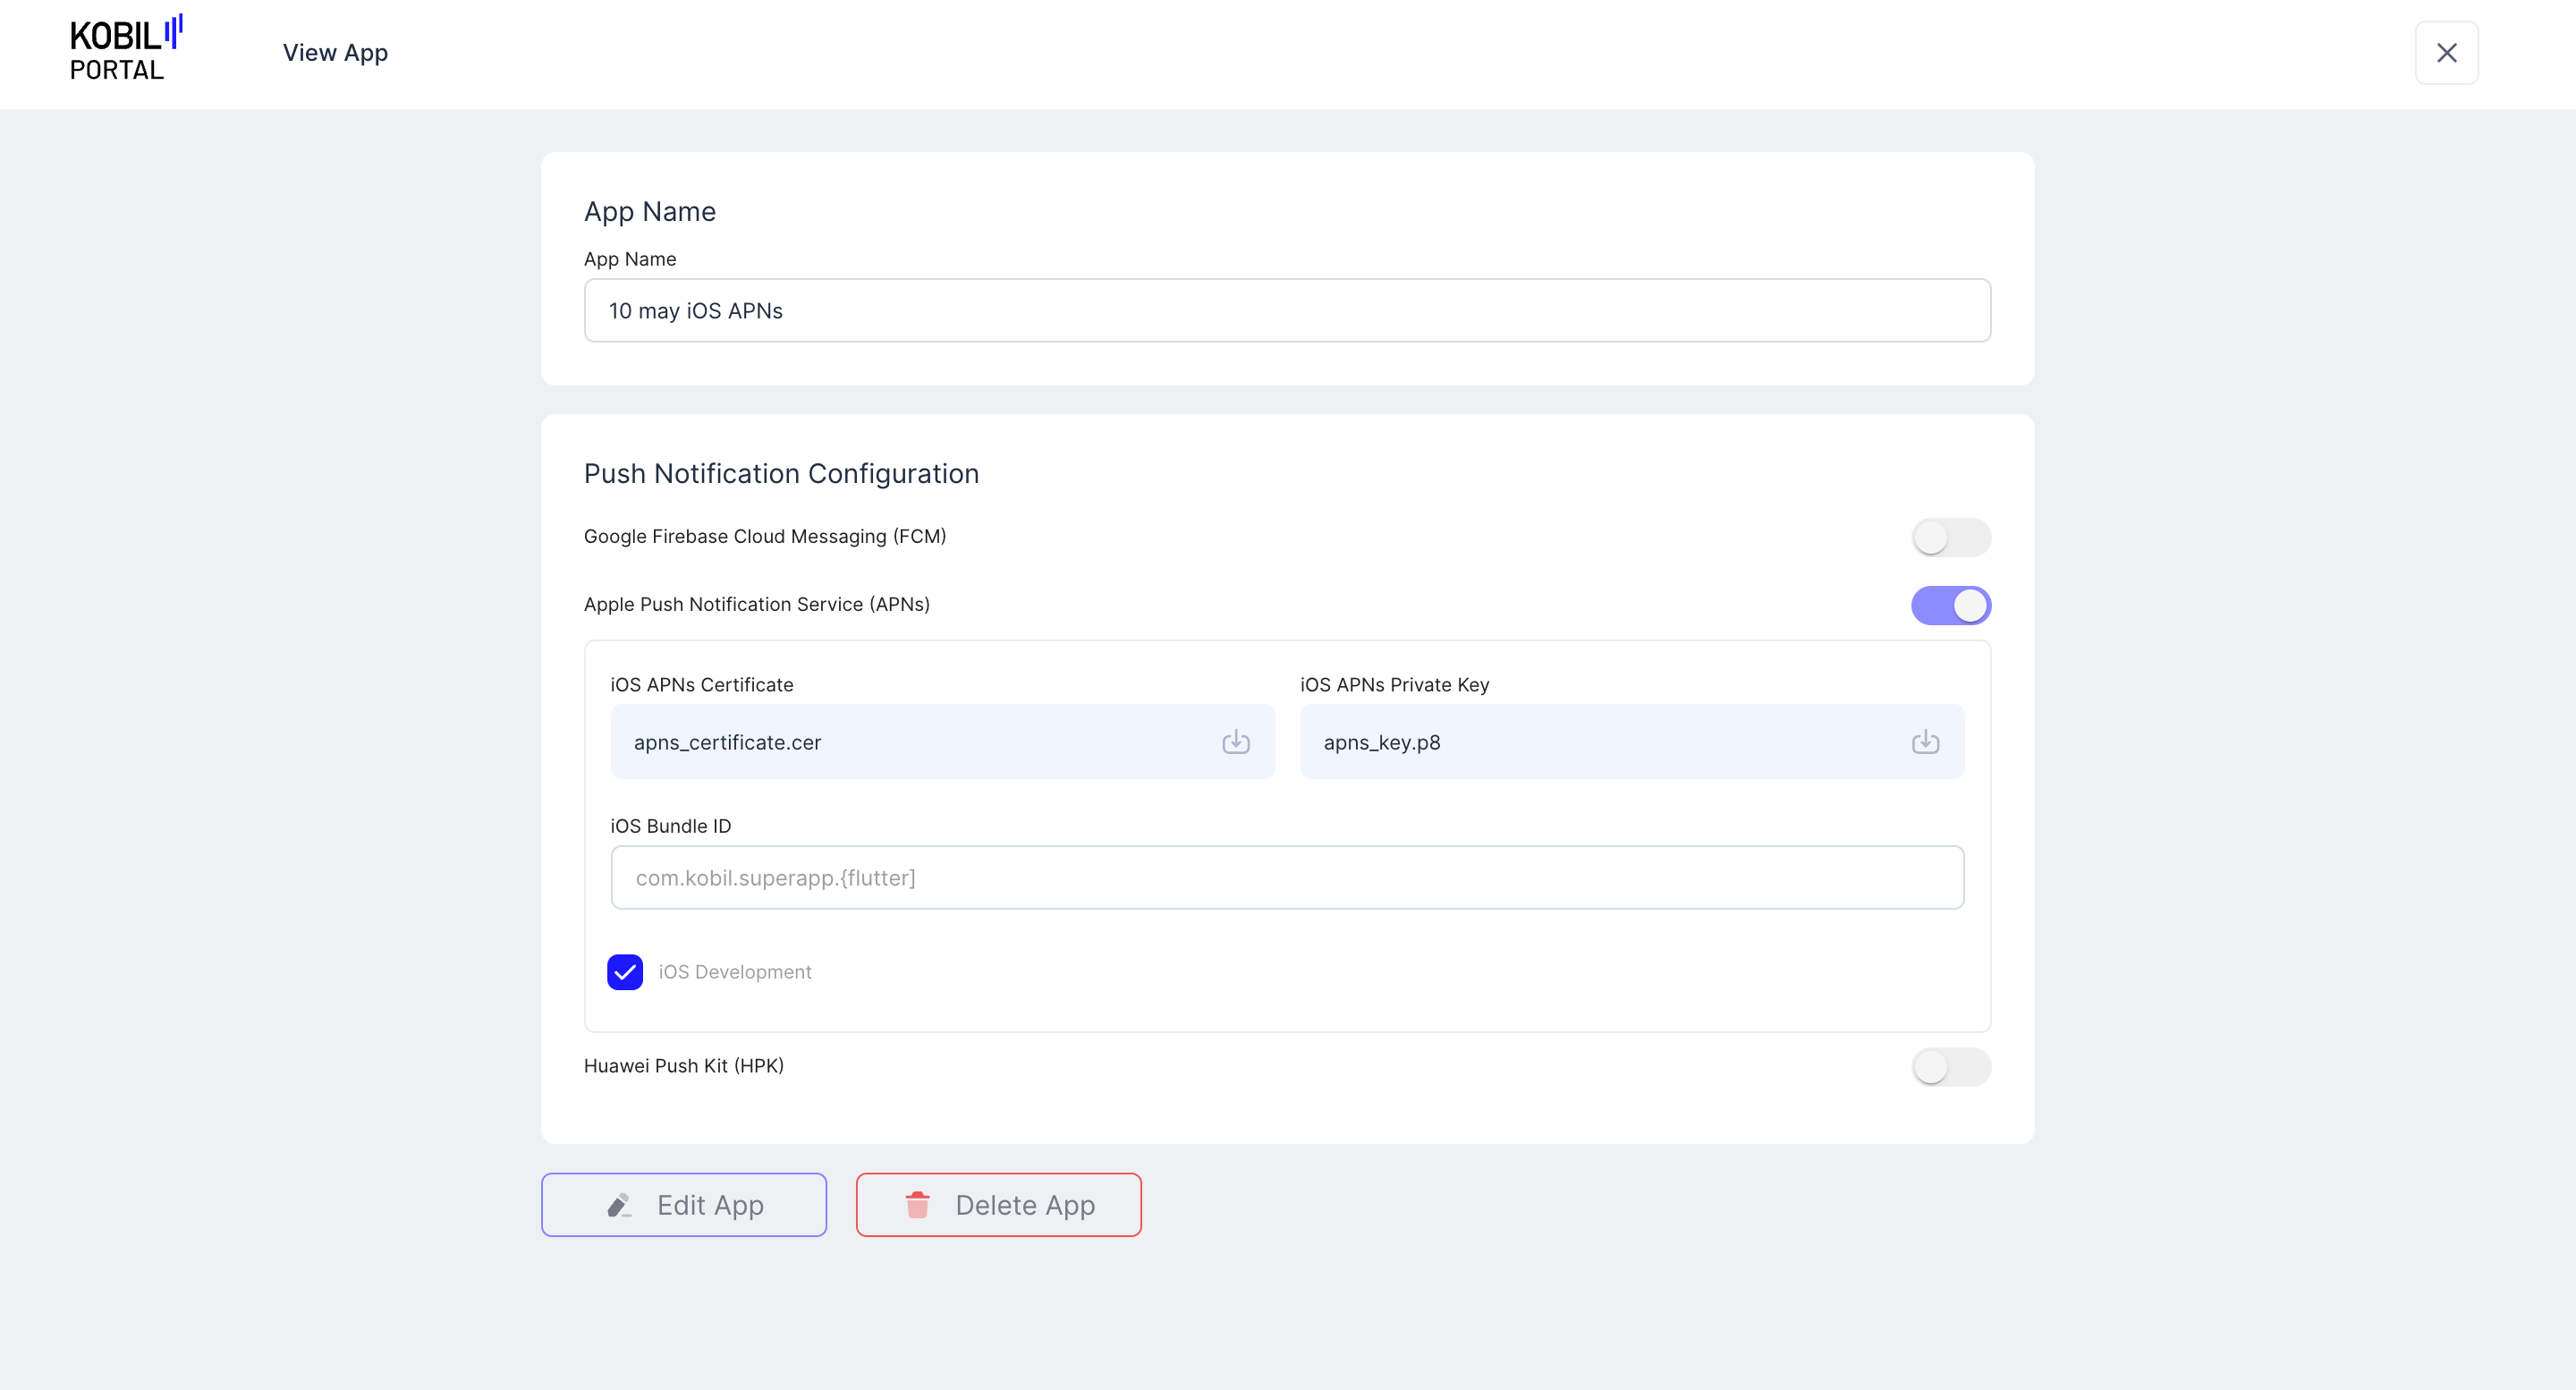The height and width of the screenshot is (1390, 2576).
Task: Close the View App page
Action: (2445, 53)
